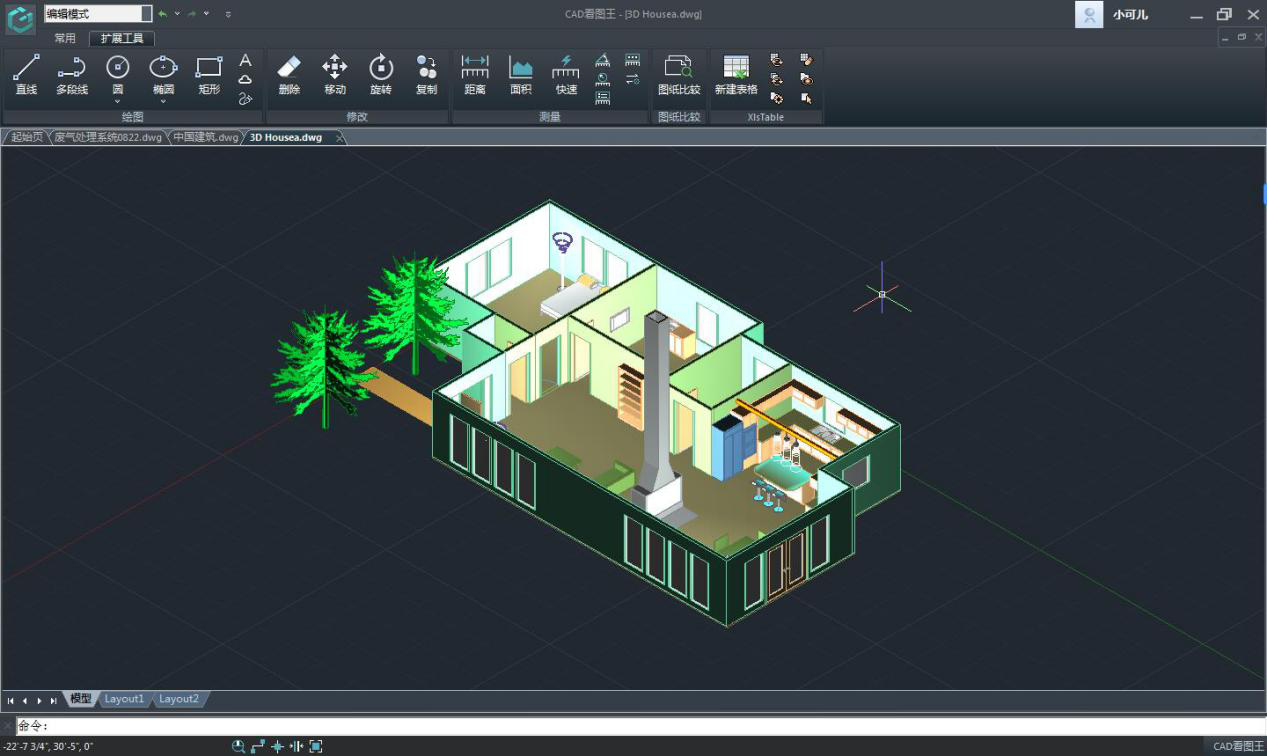Open the Layout1 sheet tab
Viewport: 1267px width, 756px height.
(x=125, y=699)
